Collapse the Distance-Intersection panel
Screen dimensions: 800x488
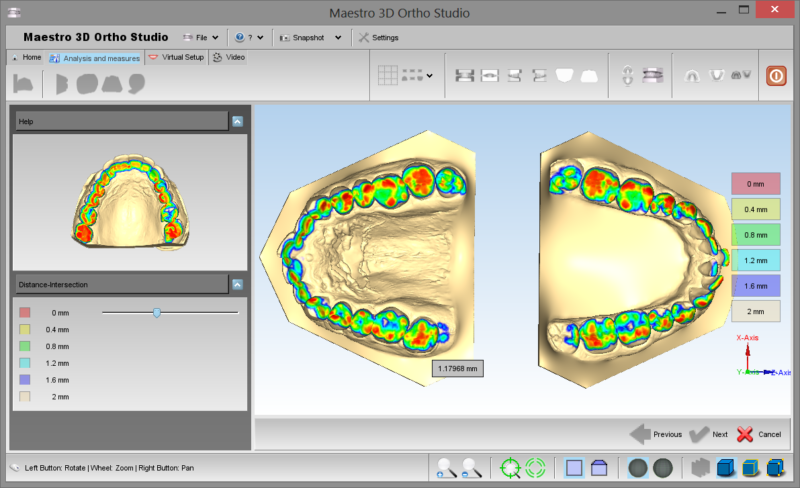238,284
